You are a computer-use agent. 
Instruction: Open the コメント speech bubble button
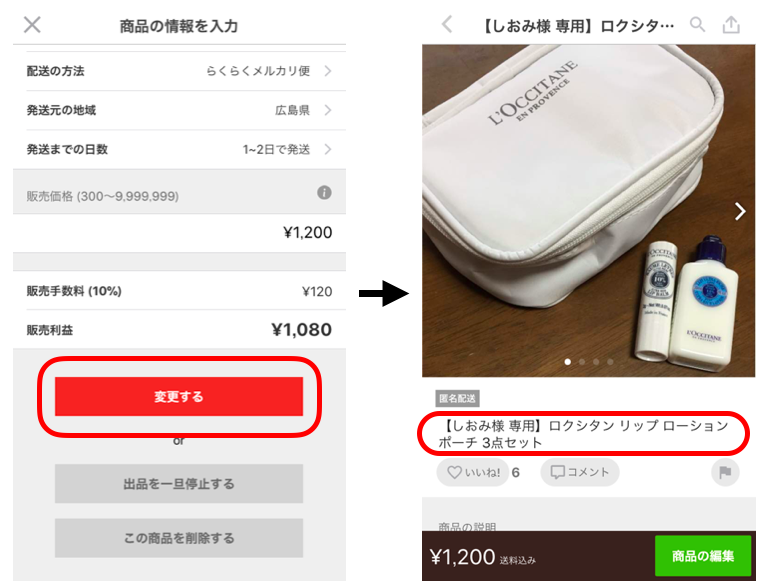click(579, 472)
